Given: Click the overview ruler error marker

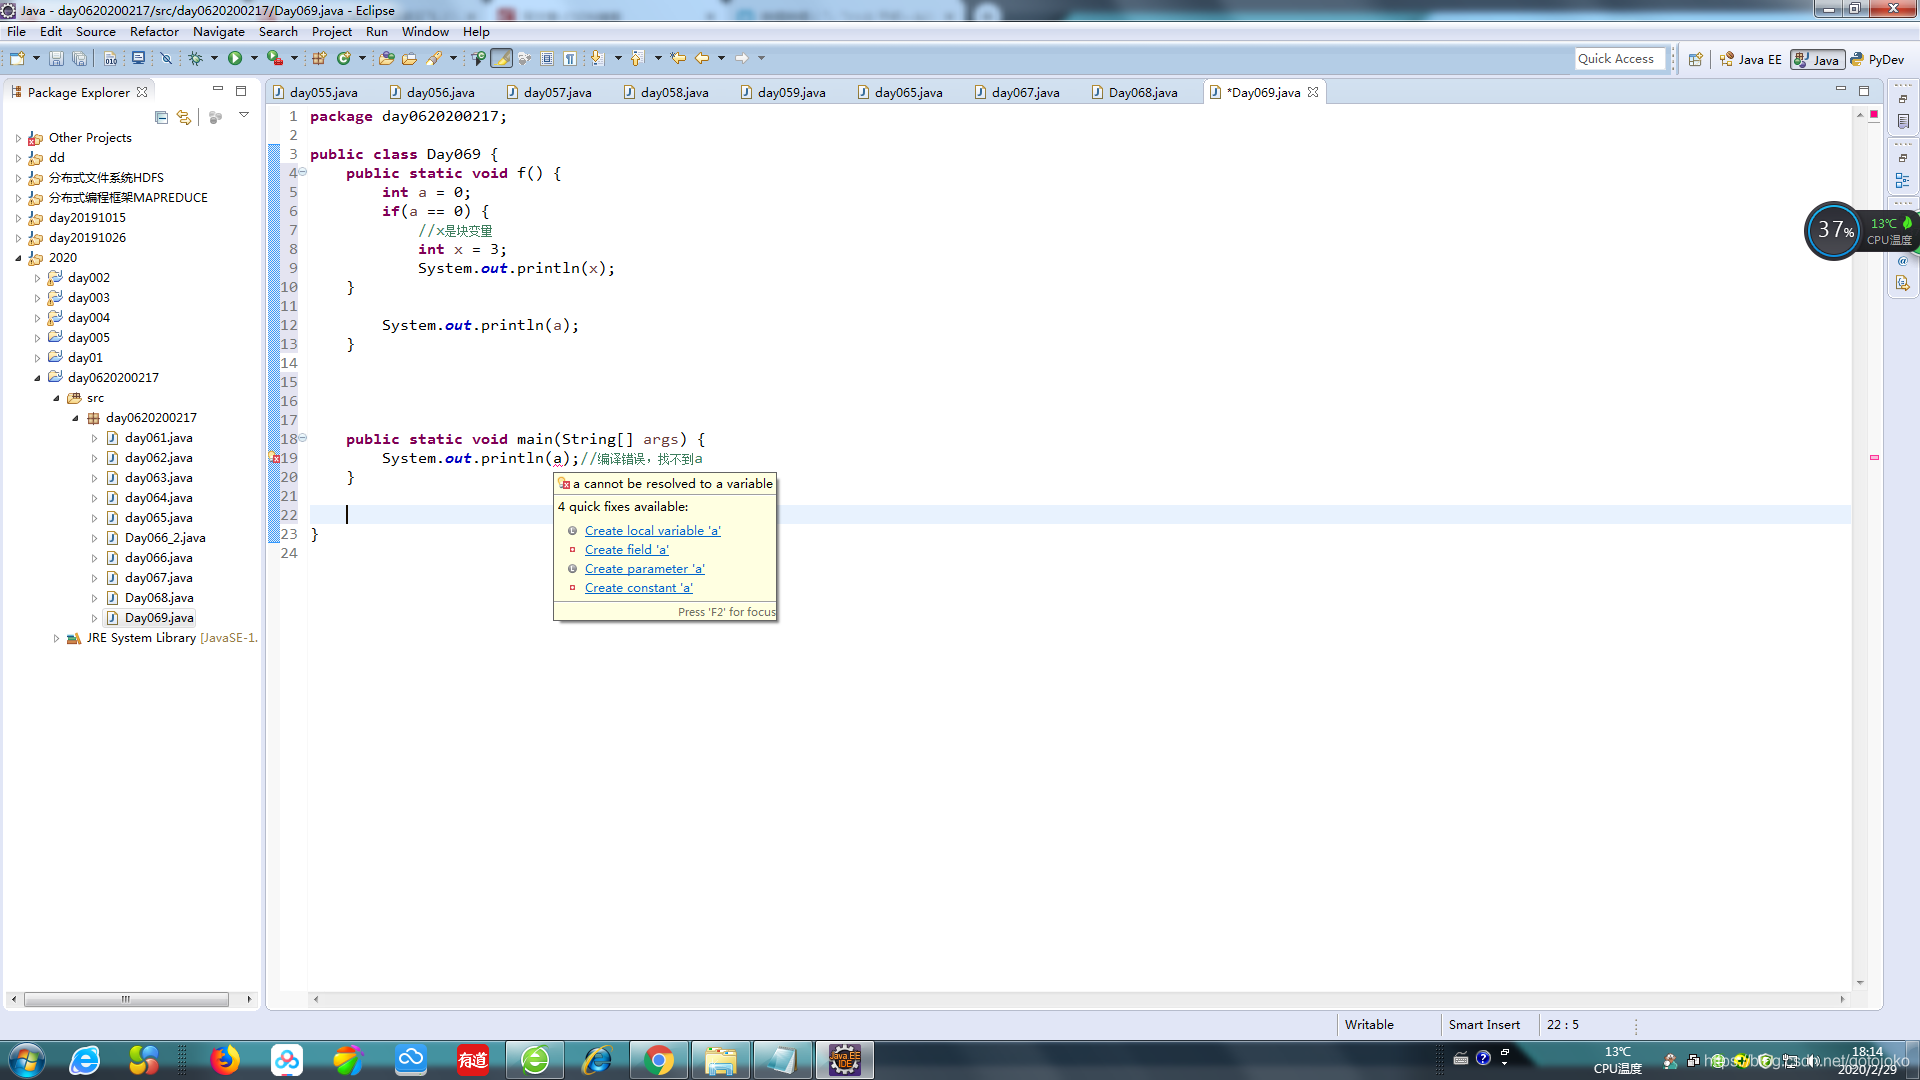Looking at the screenshot, I should click(x=1874, y=458).
